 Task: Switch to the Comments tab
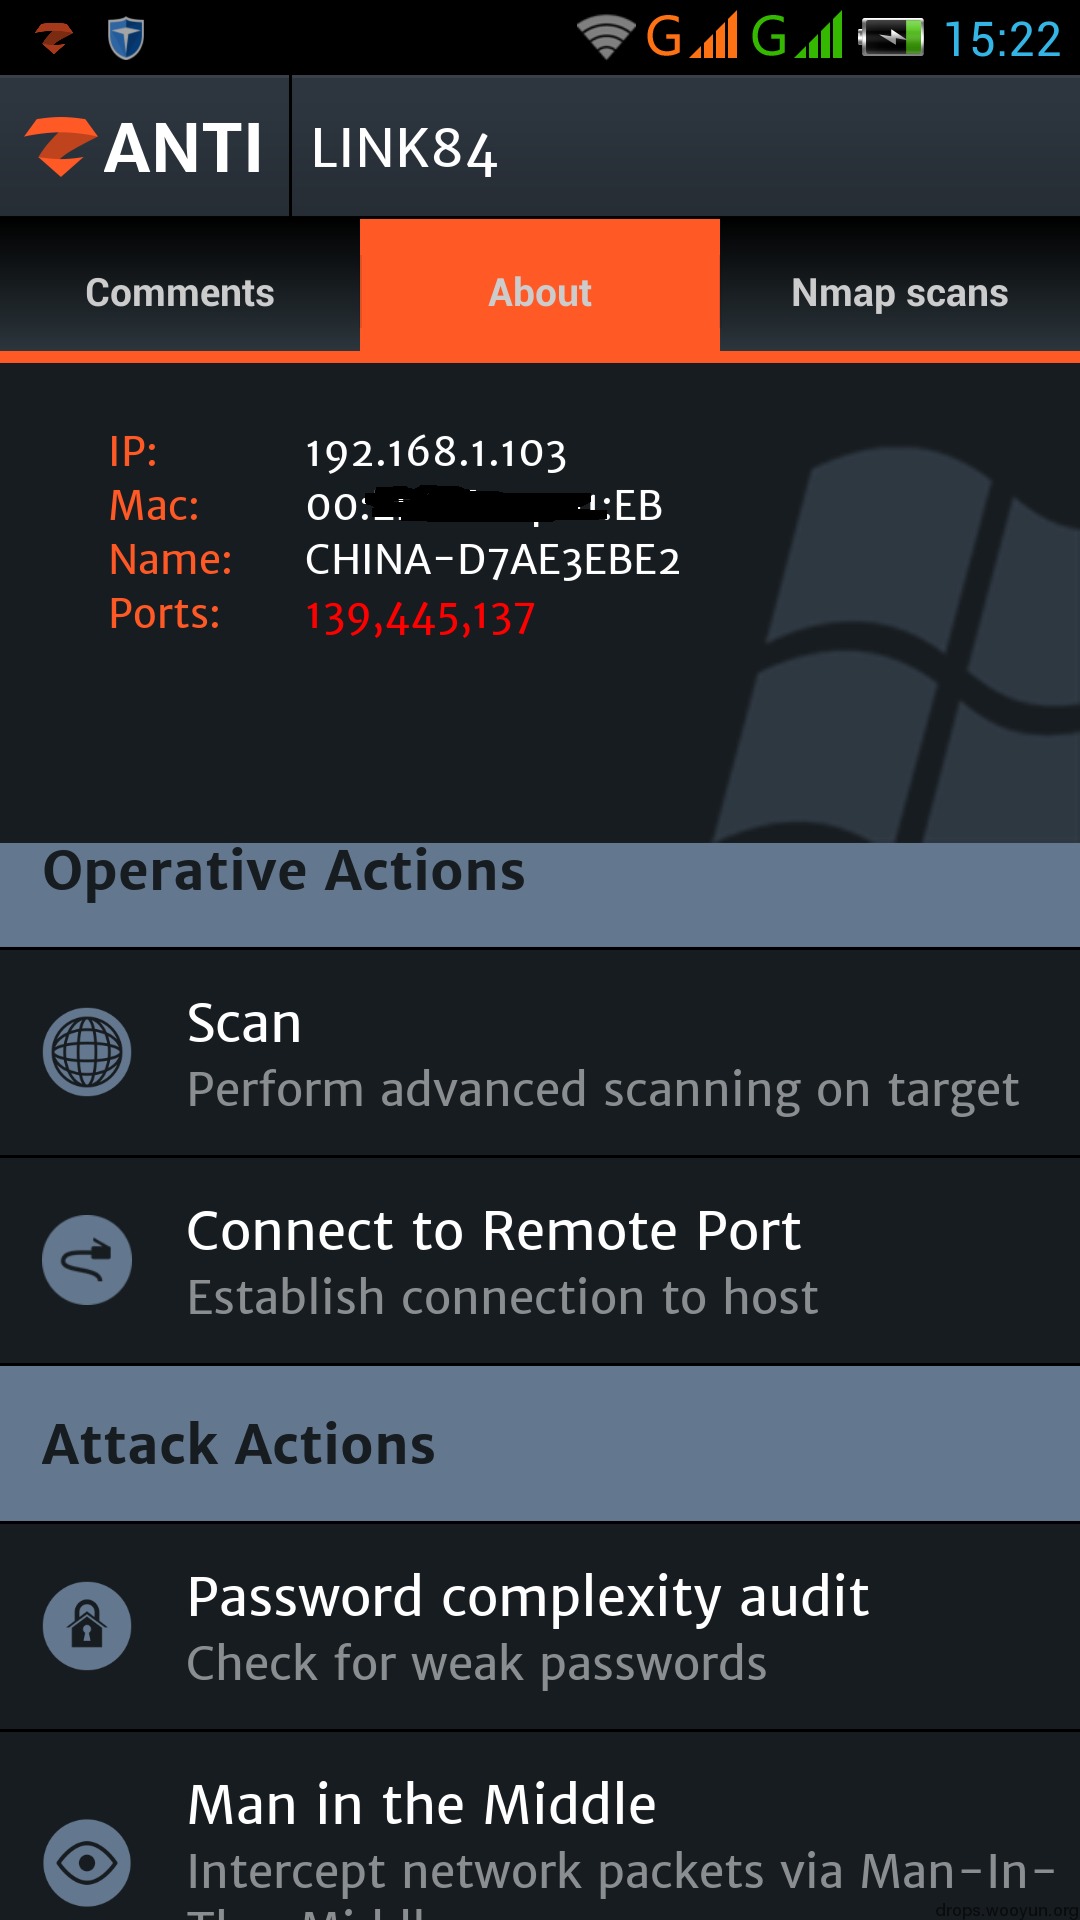point(180,292)
